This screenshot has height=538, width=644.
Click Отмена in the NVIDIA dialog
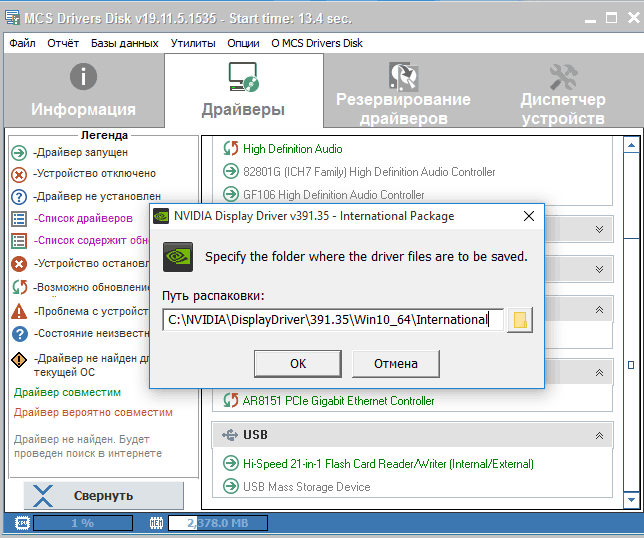click(x=396, y=363)
